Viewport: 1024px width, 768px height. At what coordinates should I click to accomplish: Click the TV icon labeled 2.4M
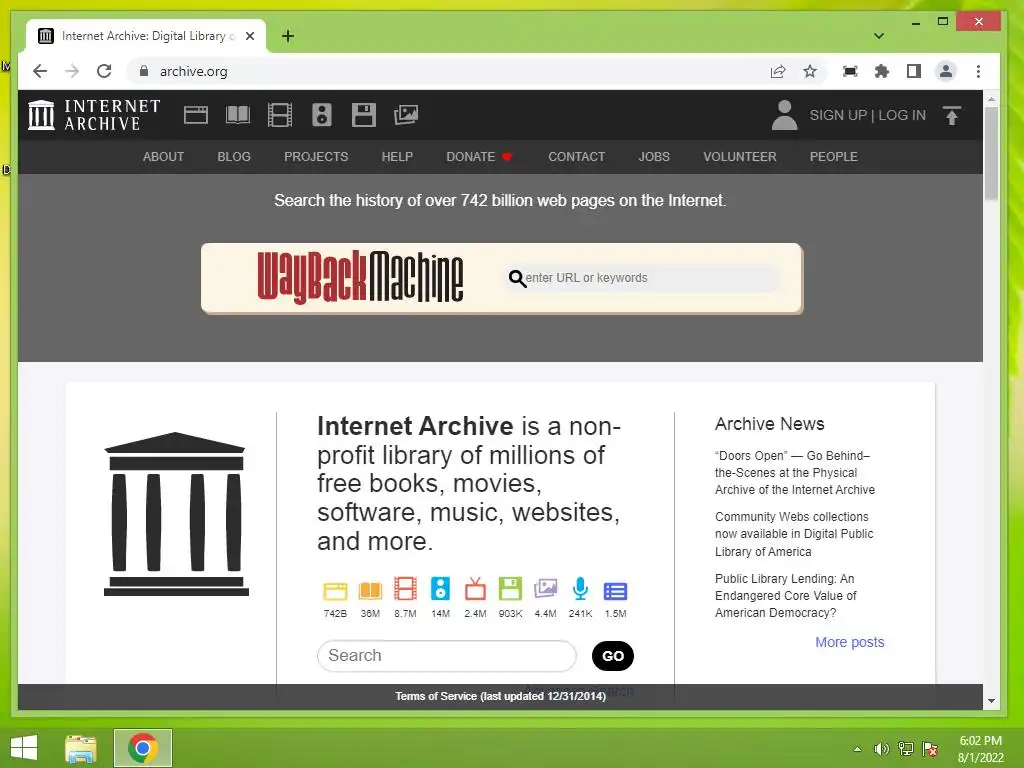tap(475, 589)
